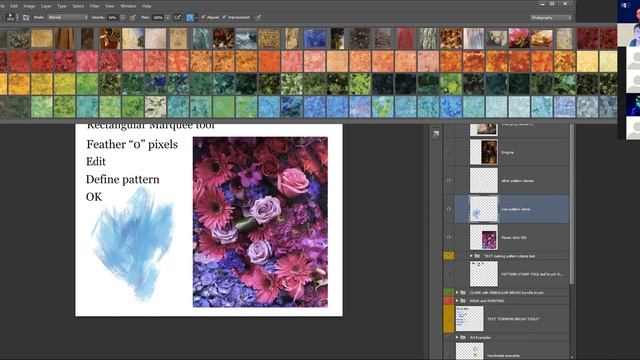This screenshot has width=640, height=360.
Task: Open the Opacity slider arrow
Action: click(122, 18)
